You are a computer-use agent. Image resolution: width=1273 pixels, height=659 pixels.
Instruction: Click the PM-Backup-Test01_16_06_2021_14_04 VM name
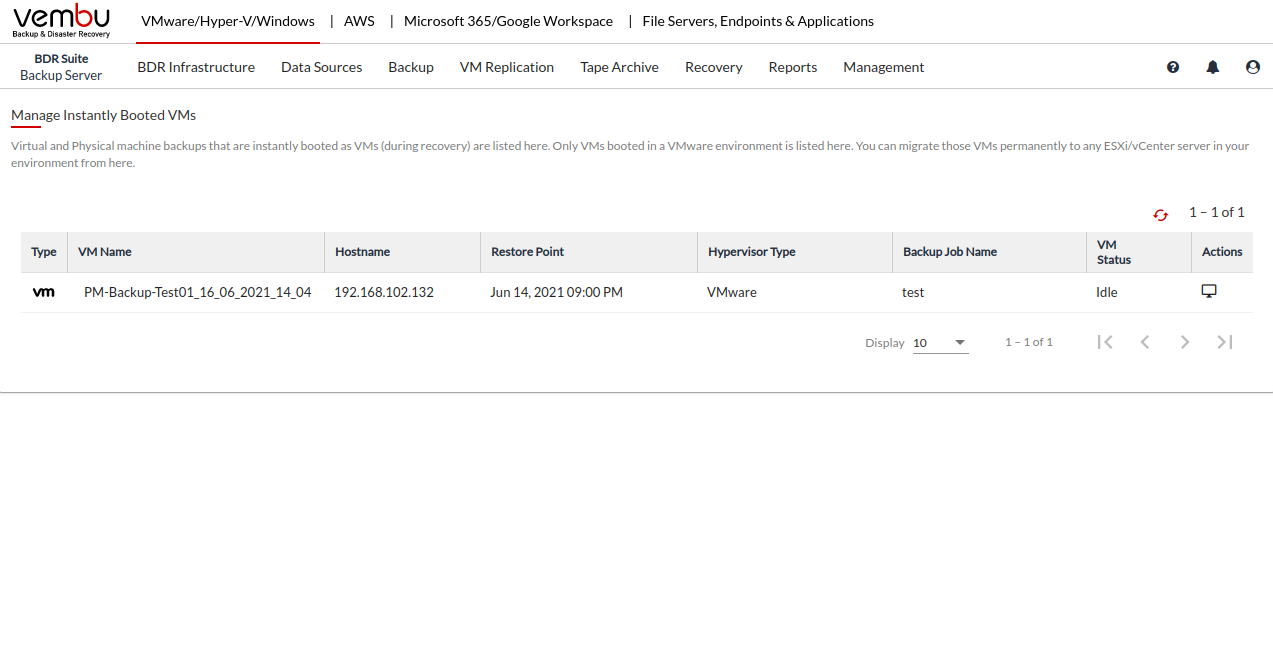pyautogui.click(x=197, y=292)
